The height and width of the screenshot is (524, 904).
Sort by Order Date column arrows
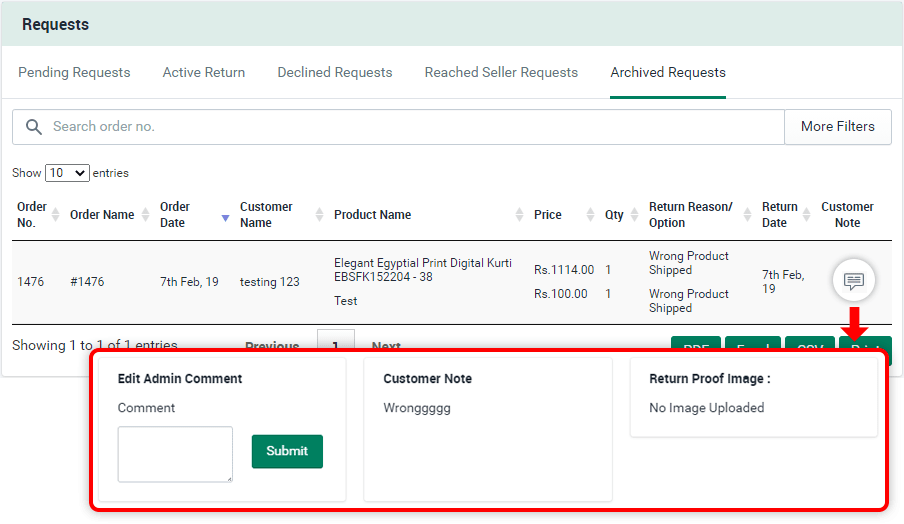[x=225, y=215]
